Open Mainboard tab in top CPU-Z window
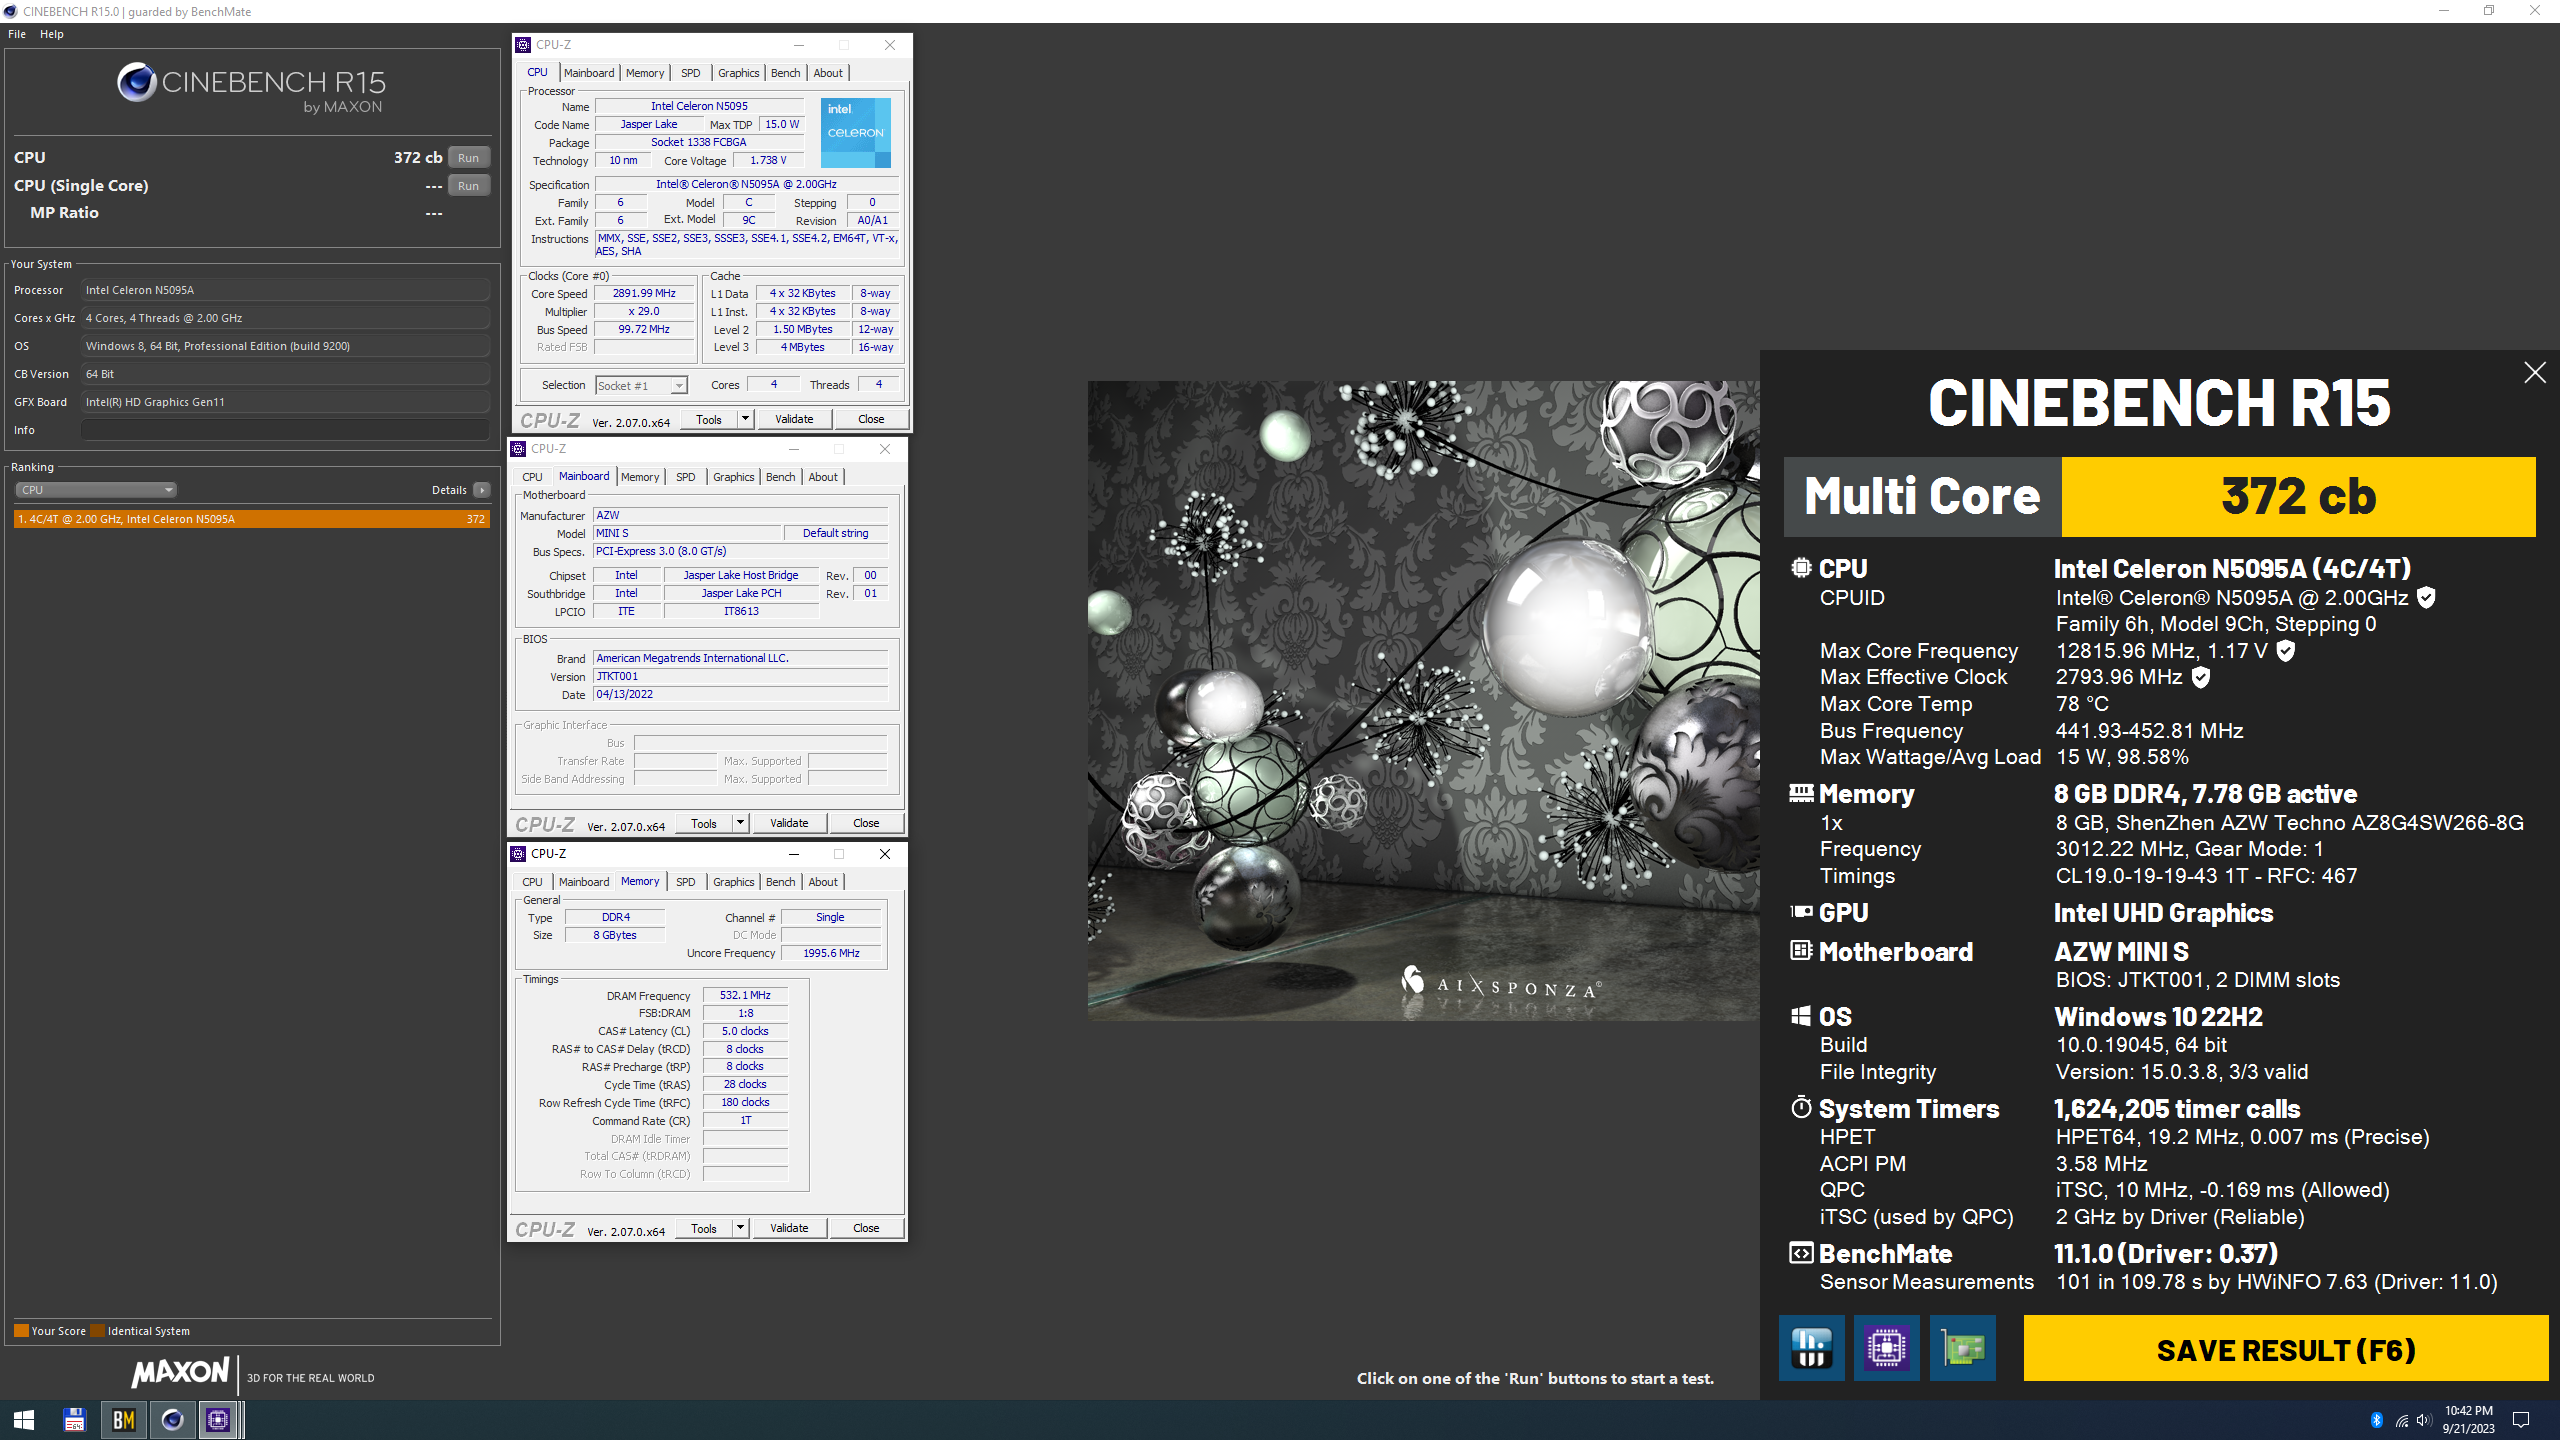Viewport: 2560px width, 1440px height. click(589, 73)
